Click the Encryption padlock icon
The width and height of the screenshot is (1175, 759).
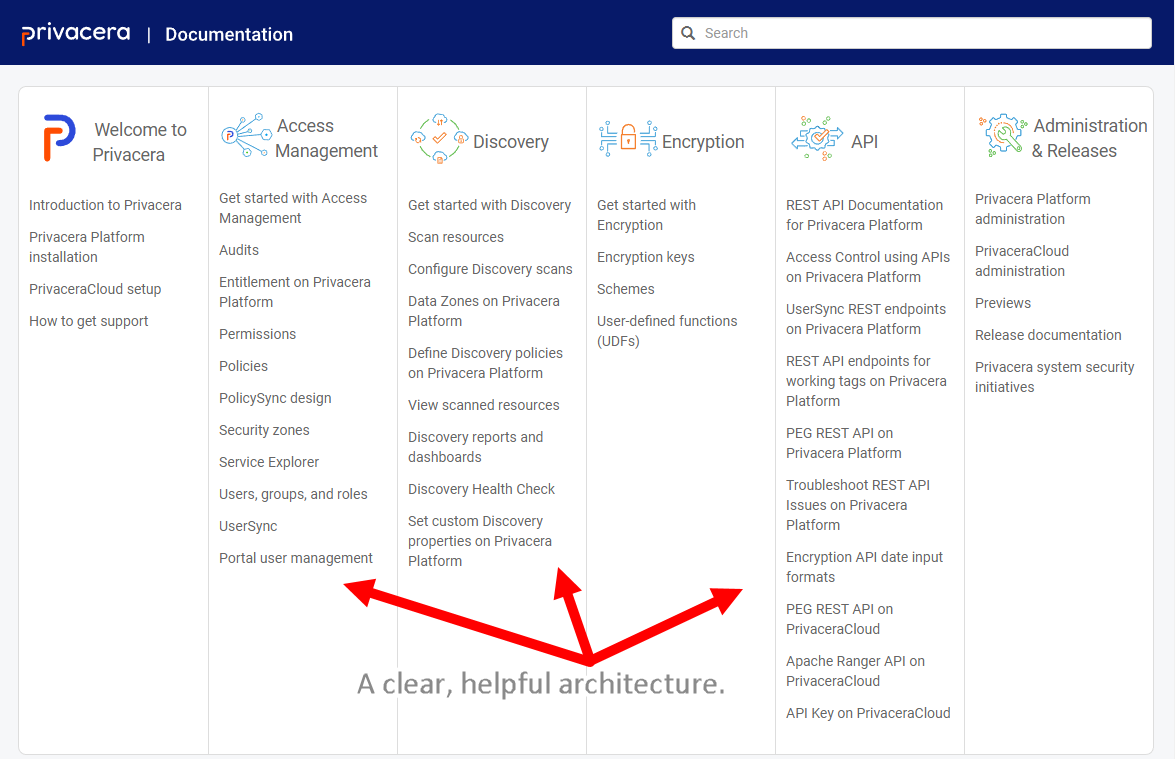click(628, 138)
